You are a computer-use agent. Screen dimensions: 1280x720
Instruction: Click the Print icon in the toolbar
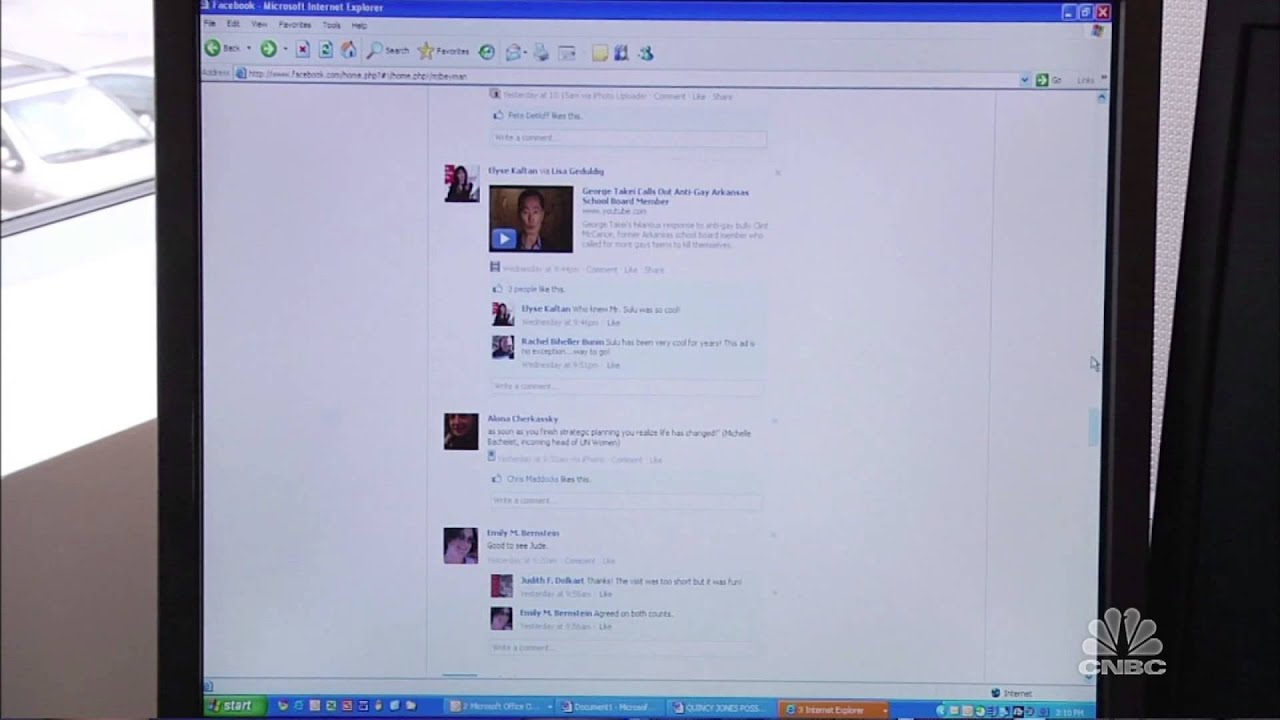pos(541,52)
